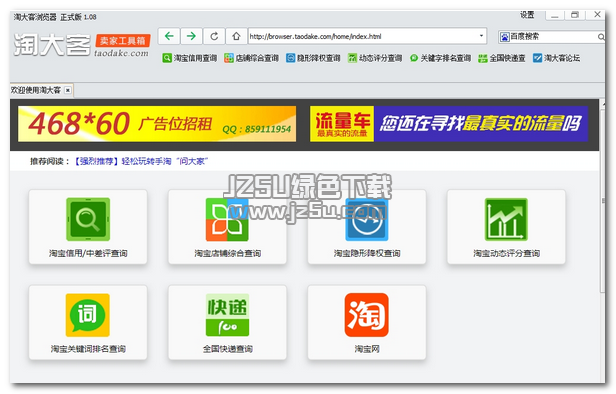This screenshot has height=394, width=616.
Task: Open the 设置 settings menu
Action: point(527,15)
